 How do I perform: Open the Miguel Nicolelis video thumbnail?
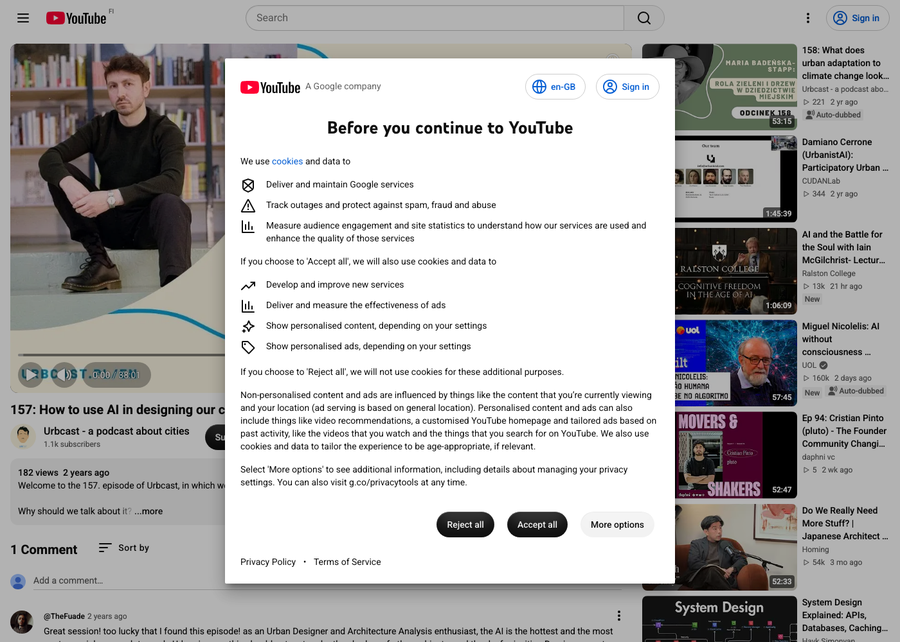click(x=736, y=363)
